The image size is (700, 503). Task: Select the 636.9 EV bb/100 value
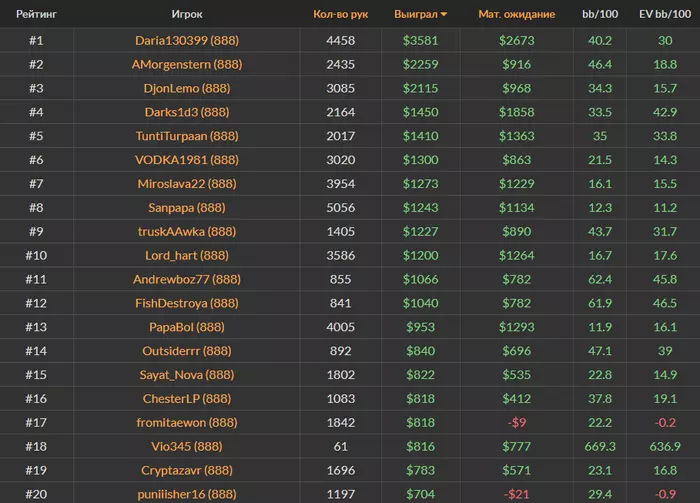coord(665,447)
